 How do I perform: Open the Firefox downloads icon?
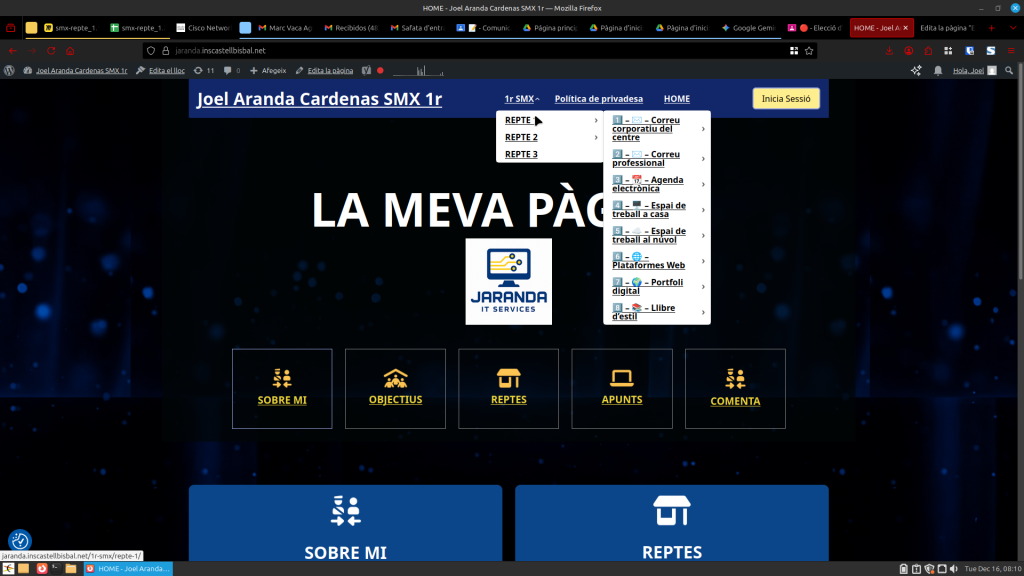(889, 50)
